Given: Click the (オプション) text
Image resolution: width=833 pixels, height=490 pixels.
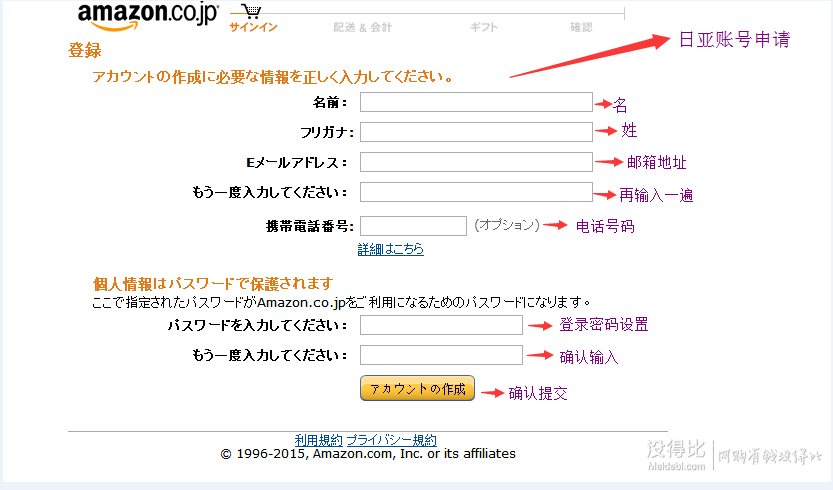Looking at the screenshot, I should (507, 225).
